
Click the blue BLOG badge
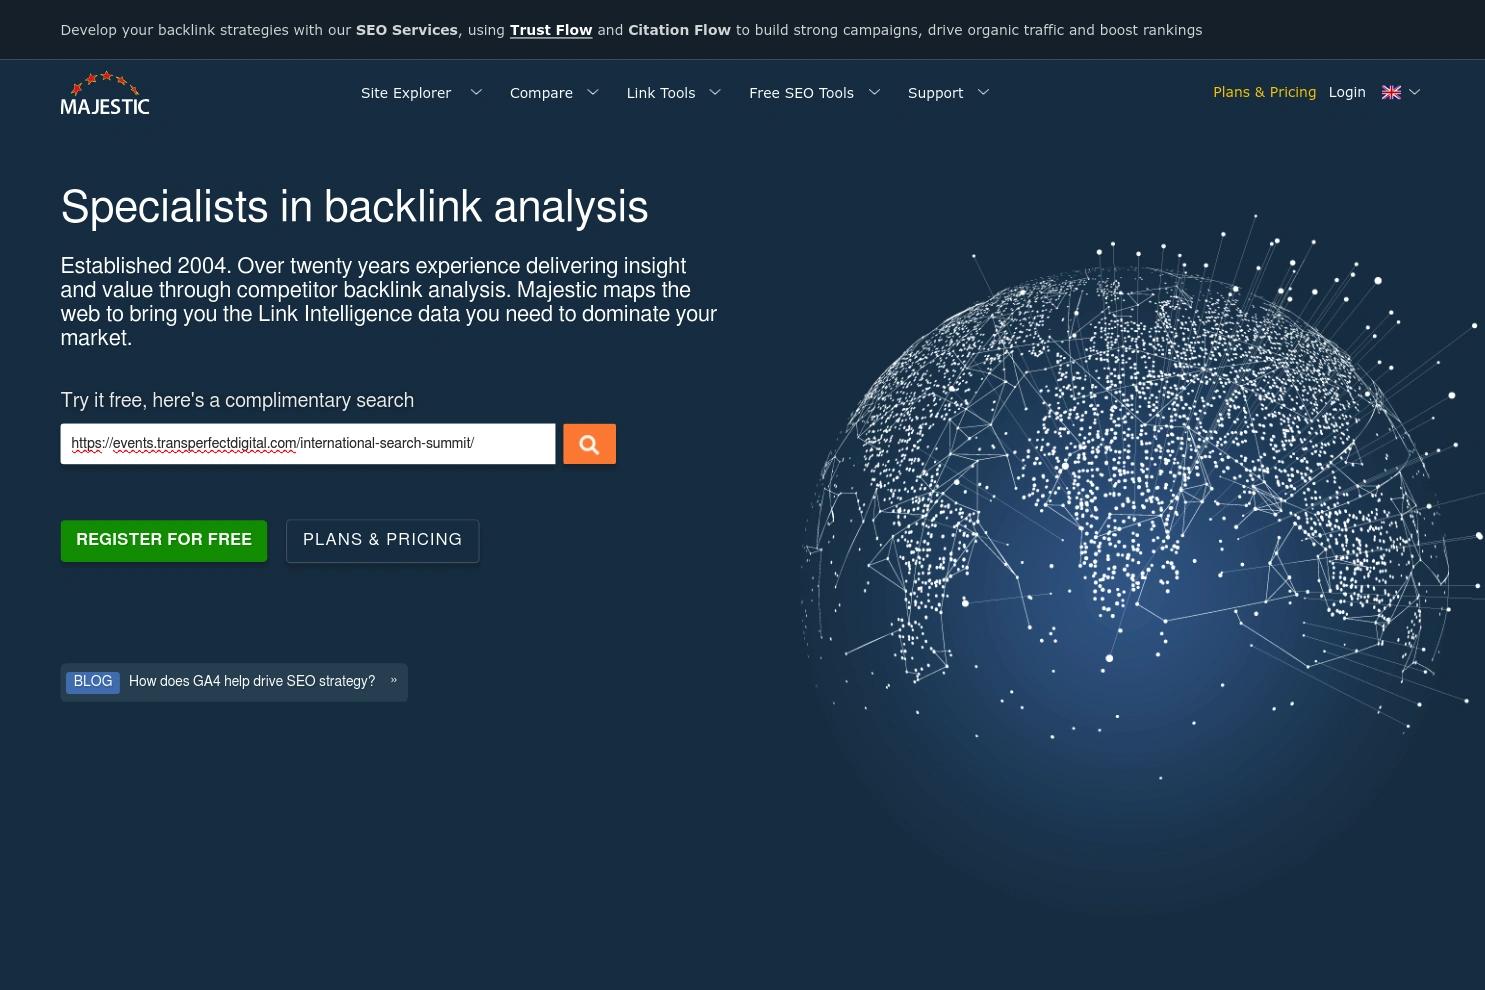coord(93,681)
